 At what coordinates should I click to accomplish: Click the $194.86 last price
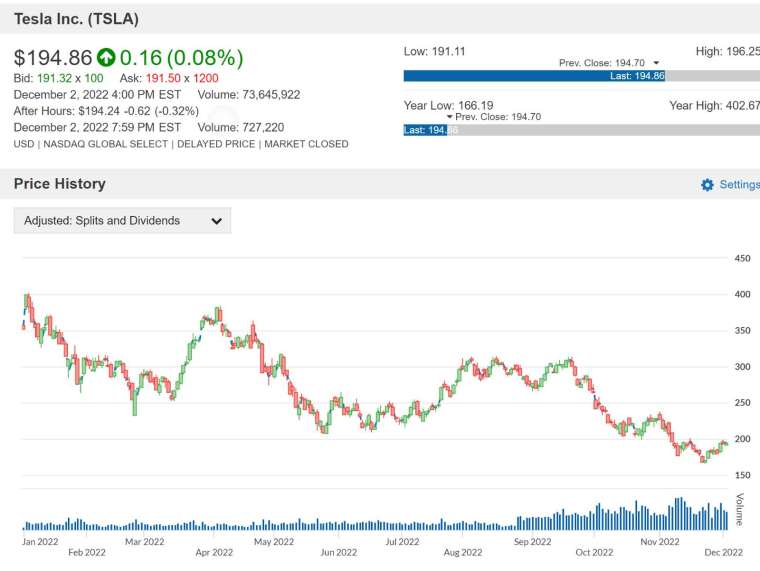pos(53,58)
